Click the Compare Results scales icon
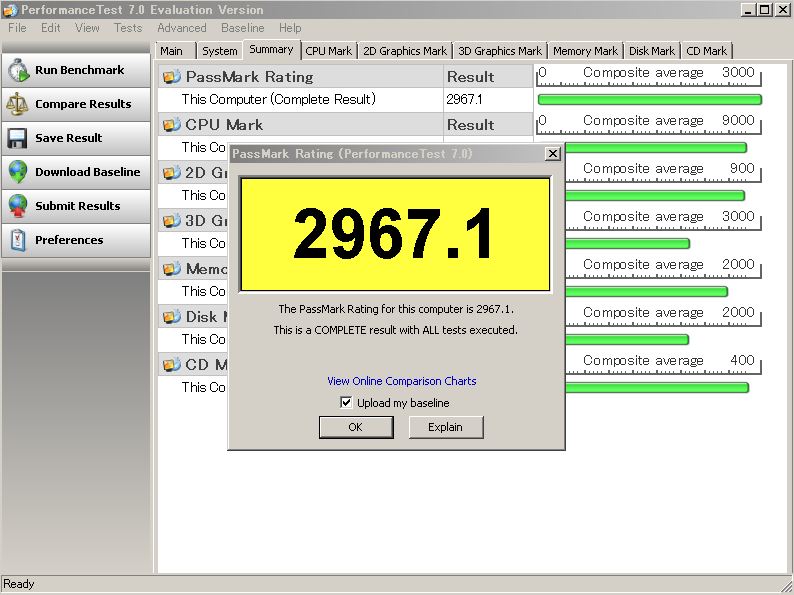The height and width of the screenshot is (595, 794). (x=17, y=104)
